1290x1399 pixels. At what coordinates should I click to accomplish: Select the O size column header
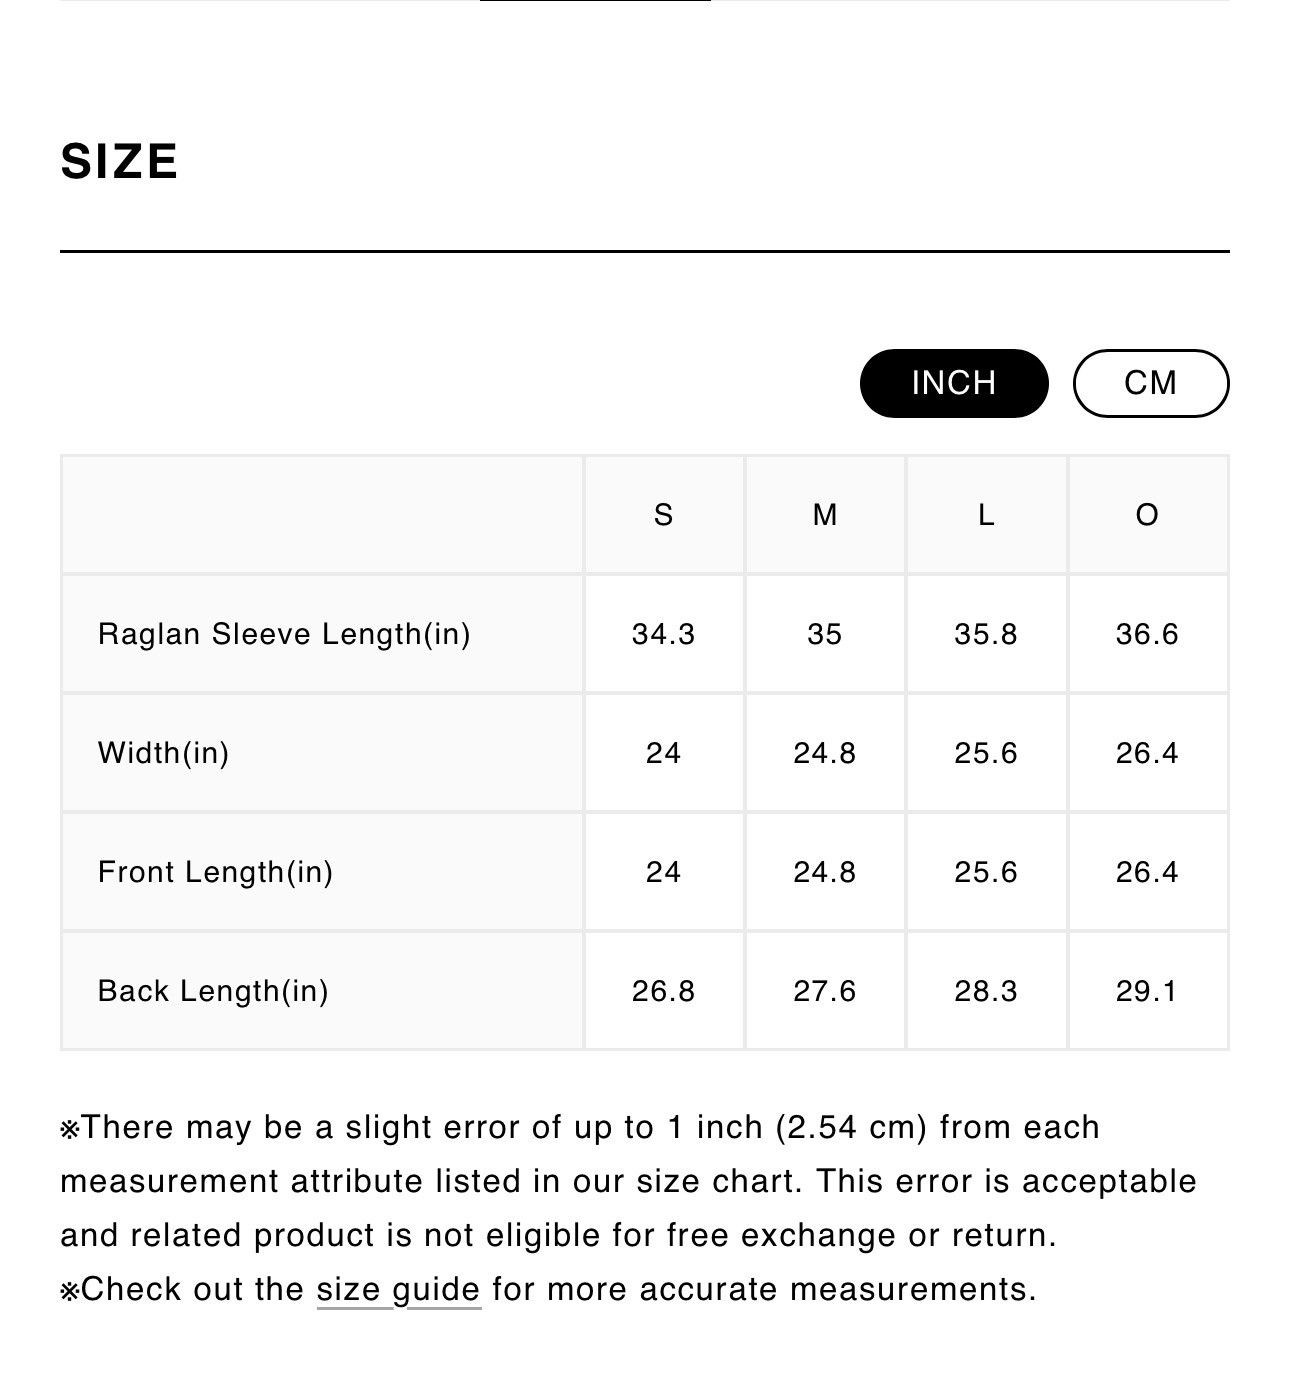(x=1148, y=515)
